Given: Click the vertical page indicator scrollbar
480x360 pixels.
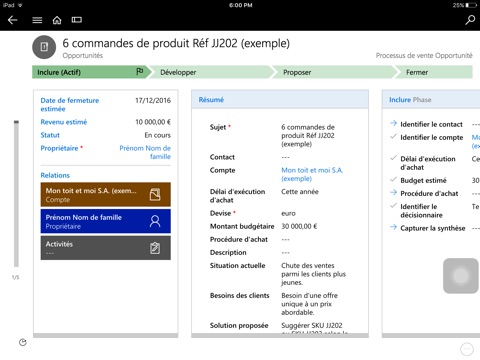Looking at the screenshot, I should tap(16, 193).
